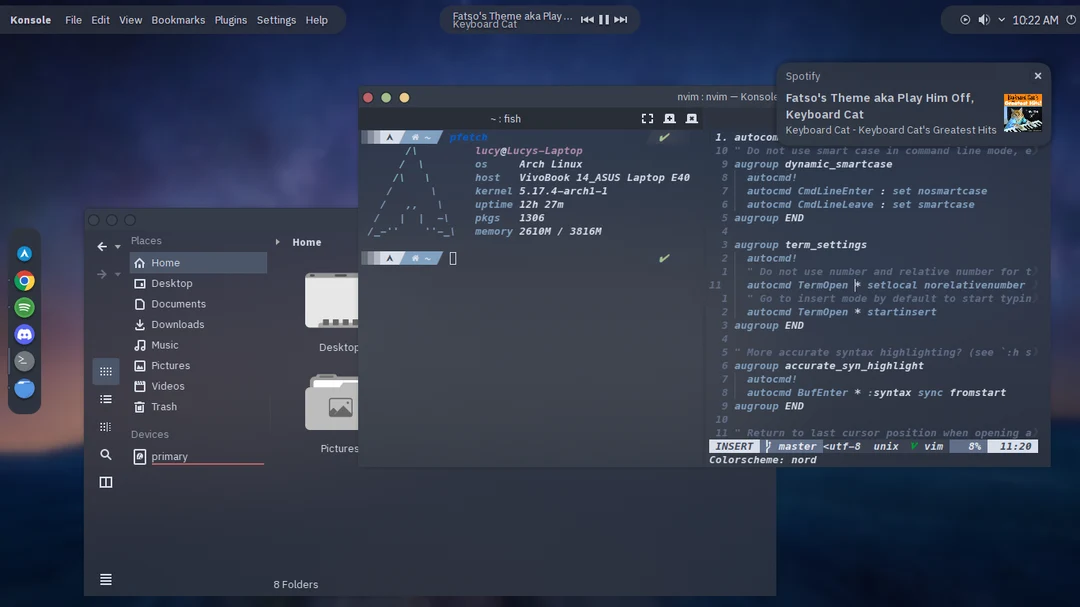
Task: Enable split view in Dolphin
Action: (x=106, y=481)
